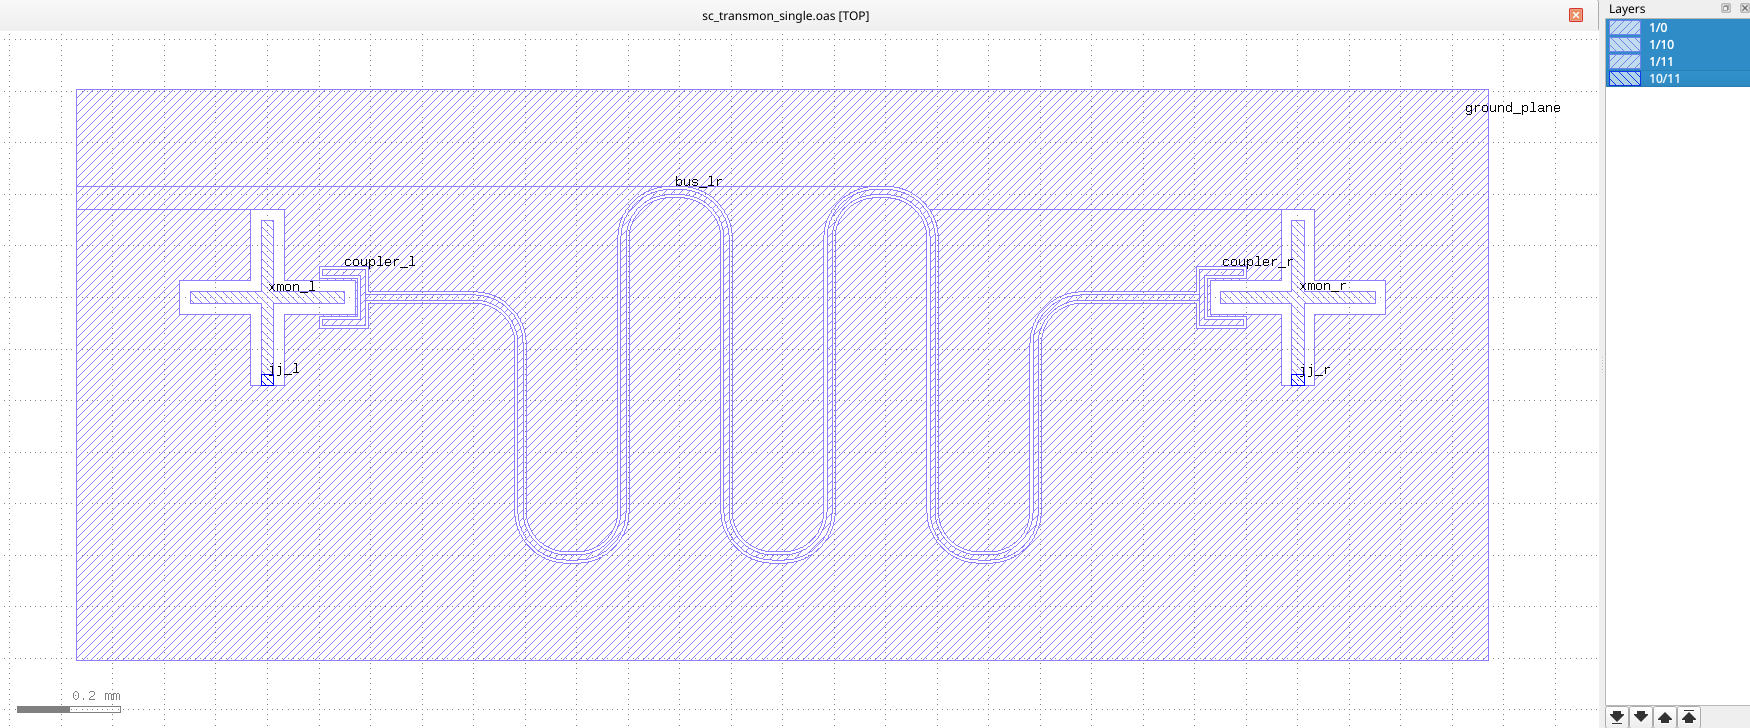Move selected layer to the top
This screenshot has width=1750, height=728.
click(x=1689, y=717)
